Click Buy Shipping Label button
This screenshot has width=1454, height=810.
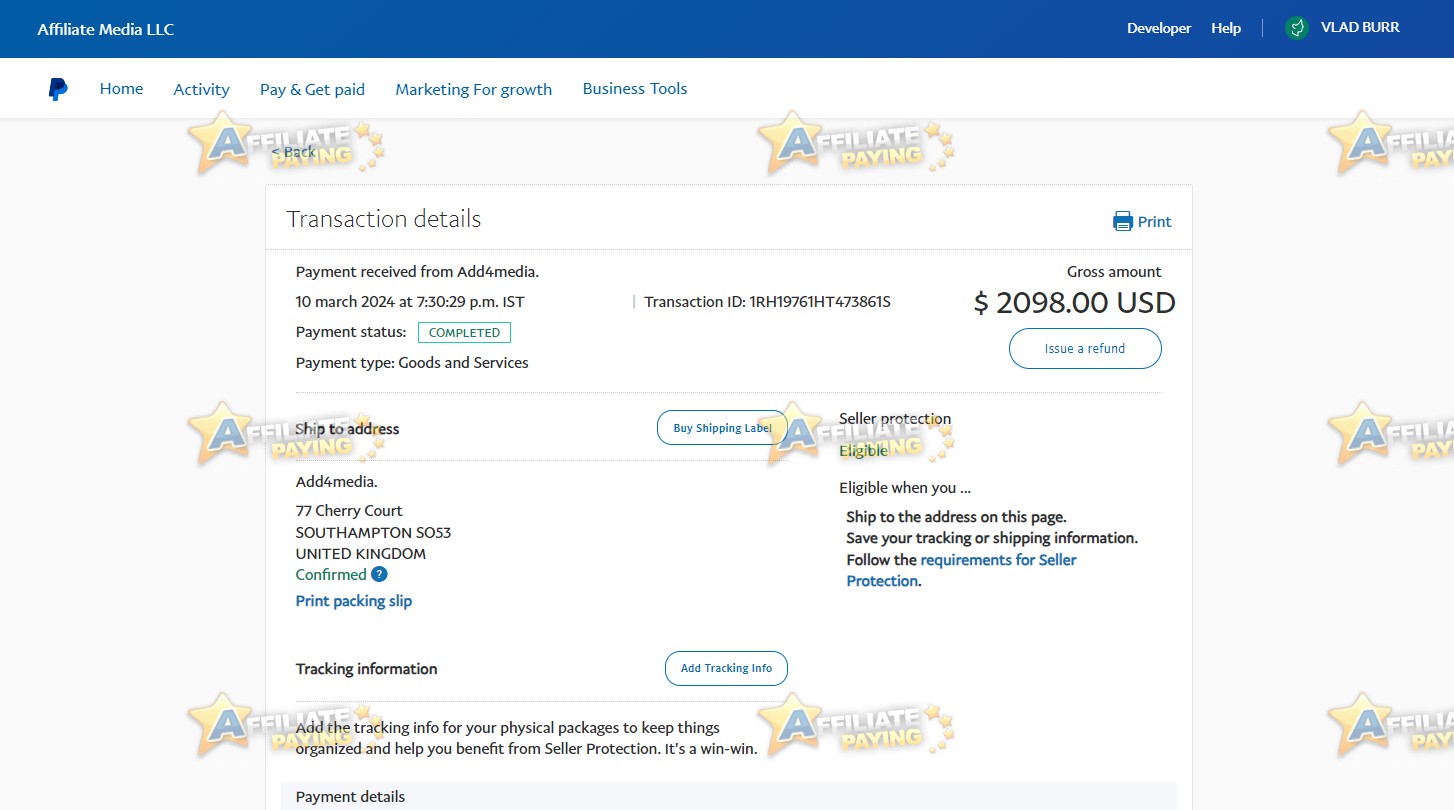point(722,428)
